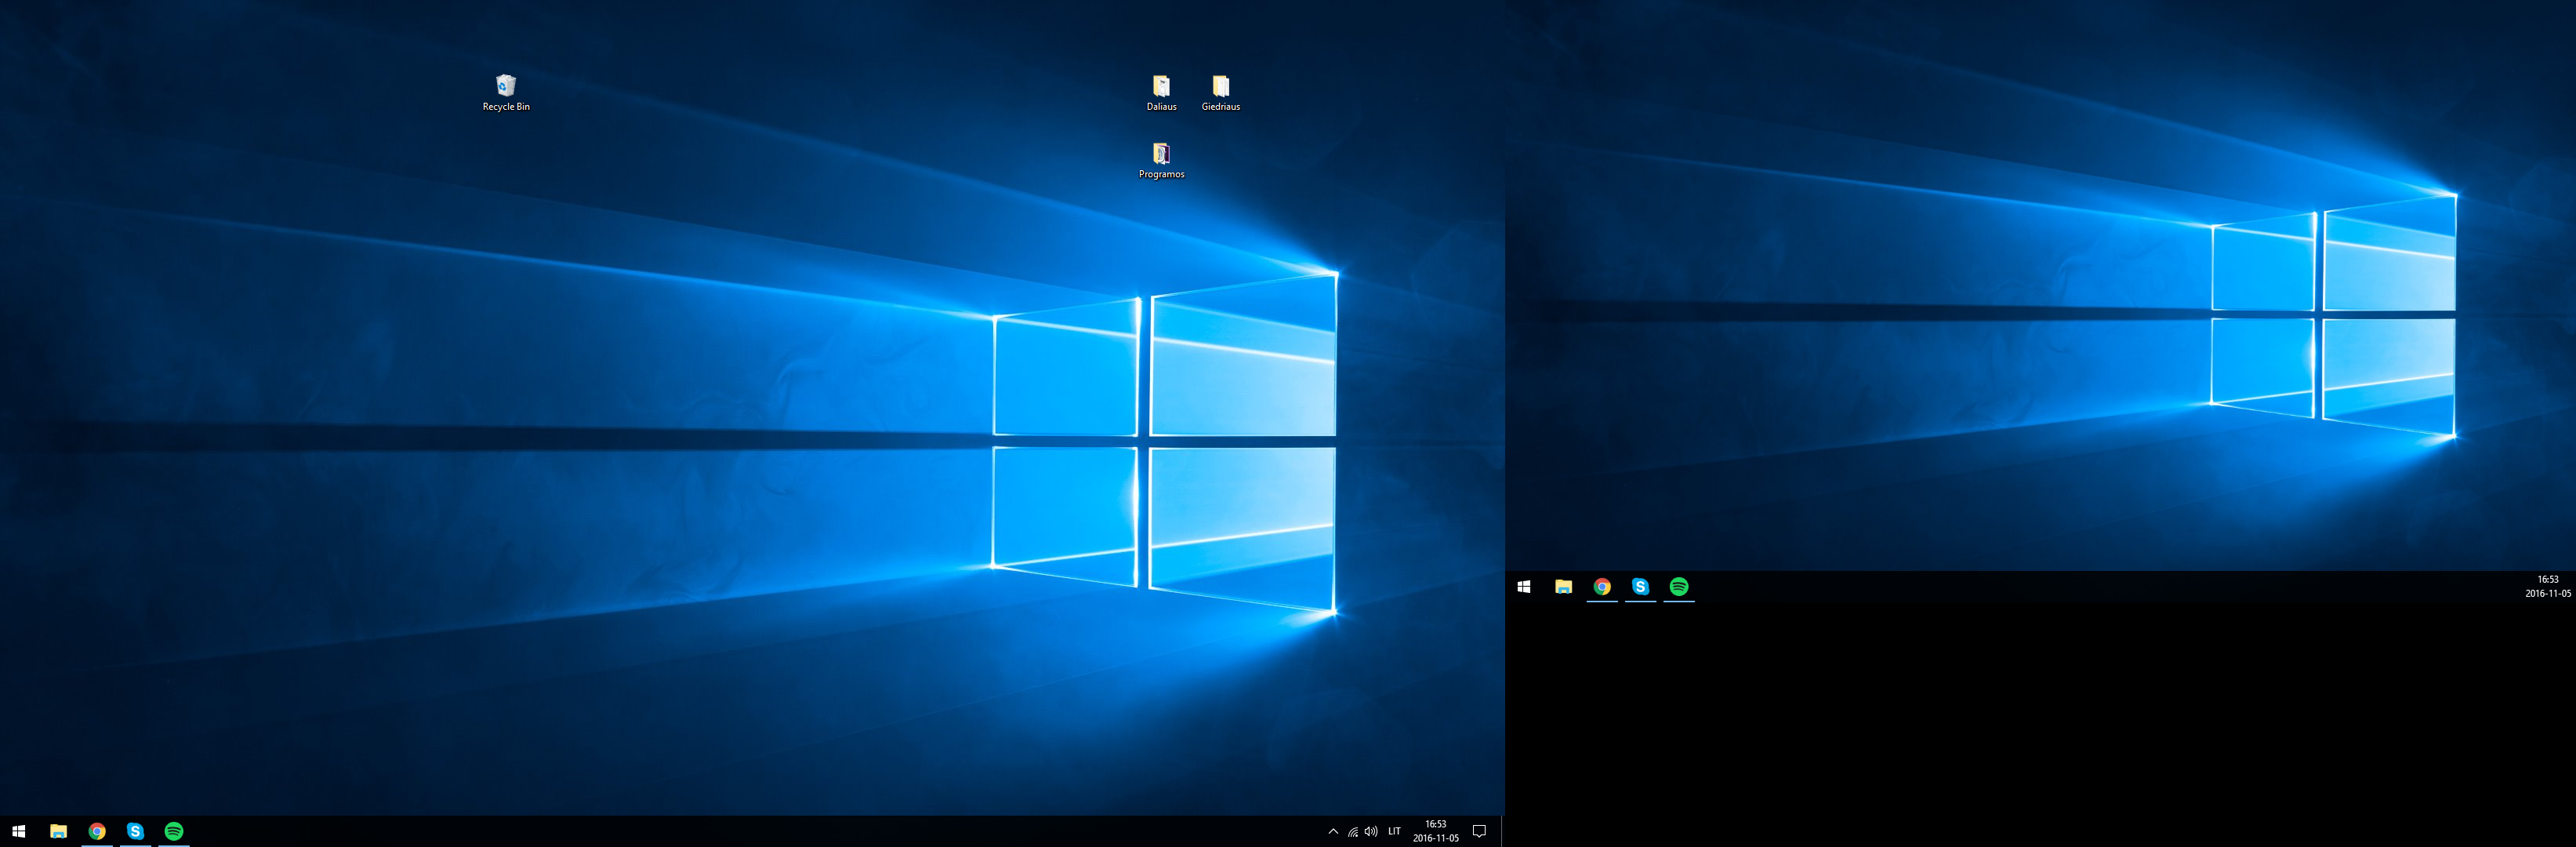Screen dimensions: 2576x847
Task: Switch to Chrome on the second monitor taskbar
Action: click(x=1602, y=587)
